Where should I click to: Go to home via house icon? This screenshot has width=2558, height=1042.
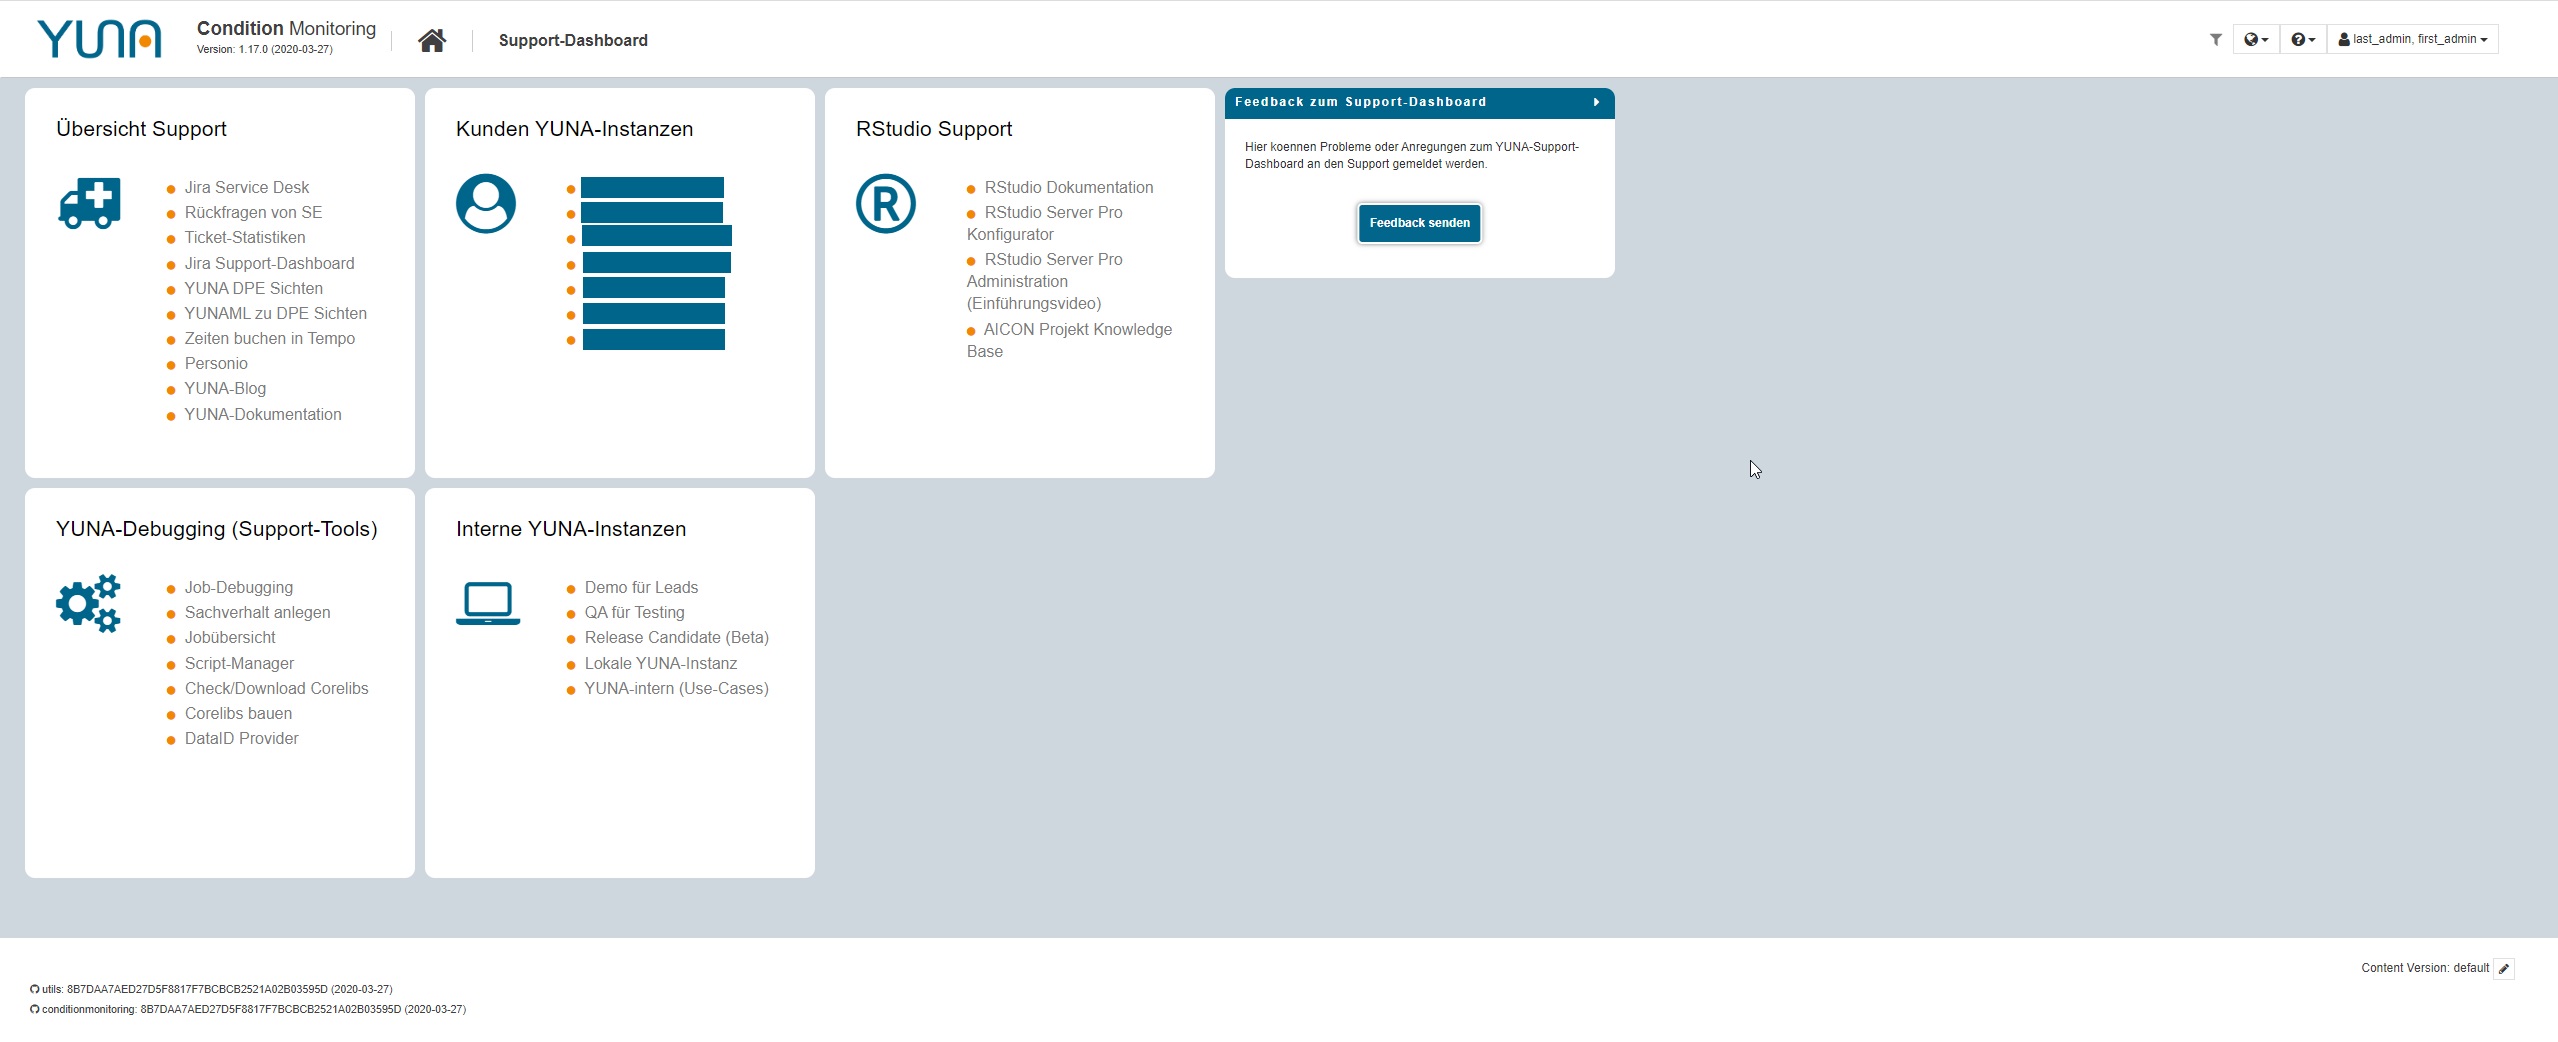pyautogui.click(x=432, y=40)
